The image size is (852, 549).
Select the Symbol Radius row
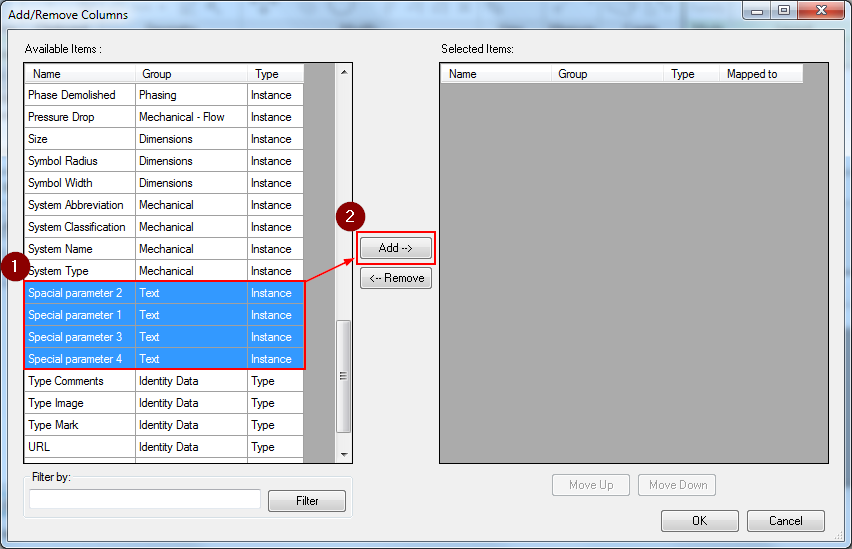click(164, 161)
